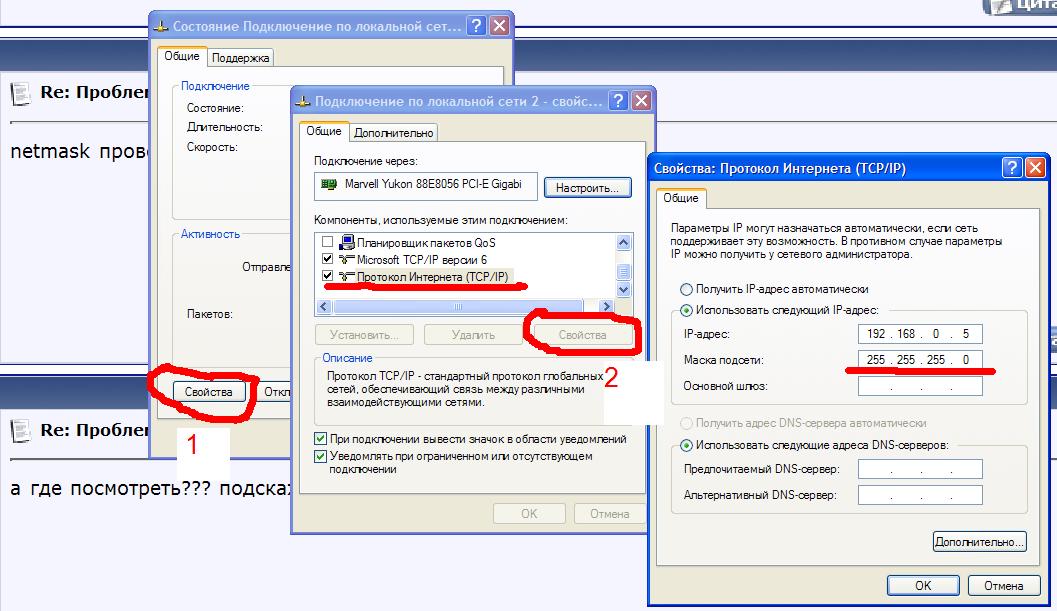Click Состояние: label in status window

pyautogui.click(x=215, y=108)
